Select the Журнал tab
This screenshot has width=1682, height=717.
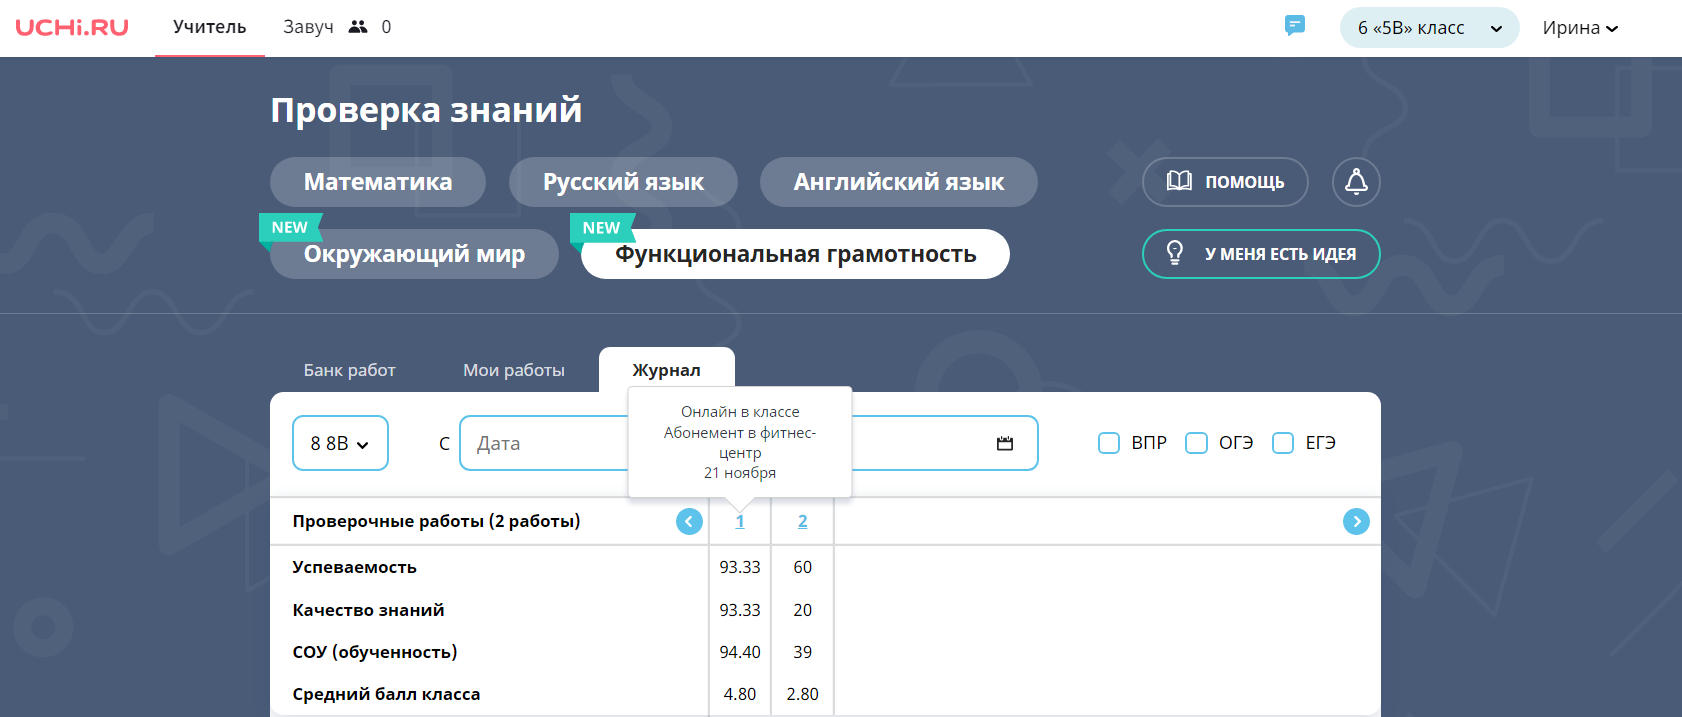tap(667, 370)
